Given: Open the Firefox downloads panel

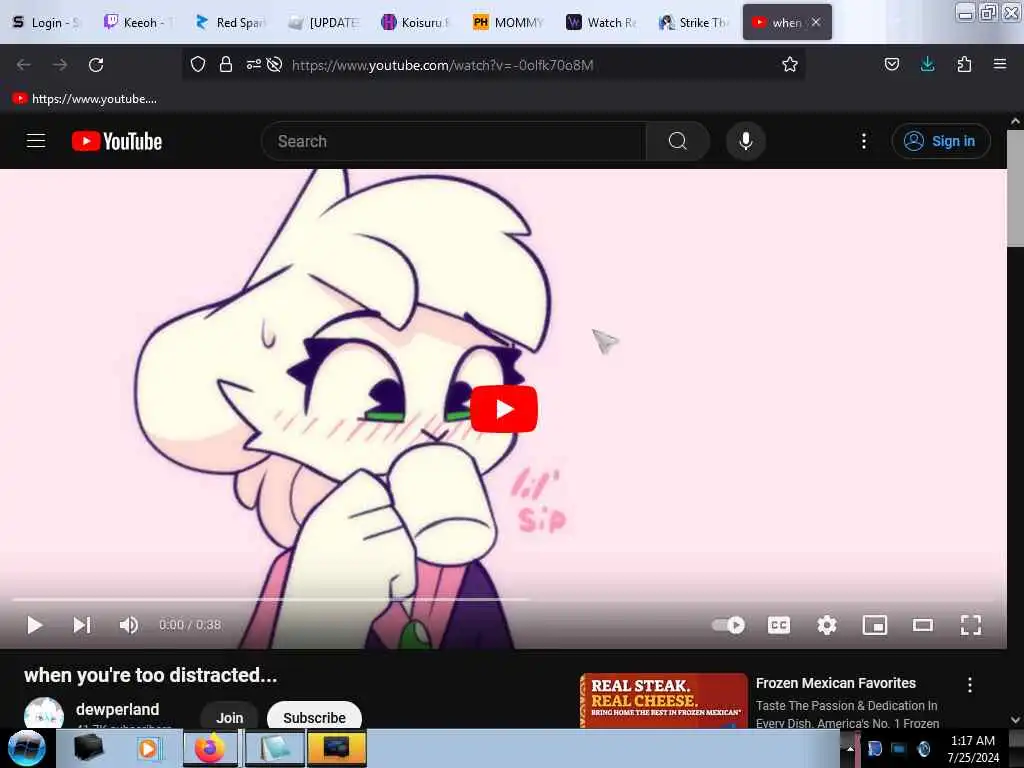Looking at the screenshot, I should pyautogui.click(x=927, y=64).
